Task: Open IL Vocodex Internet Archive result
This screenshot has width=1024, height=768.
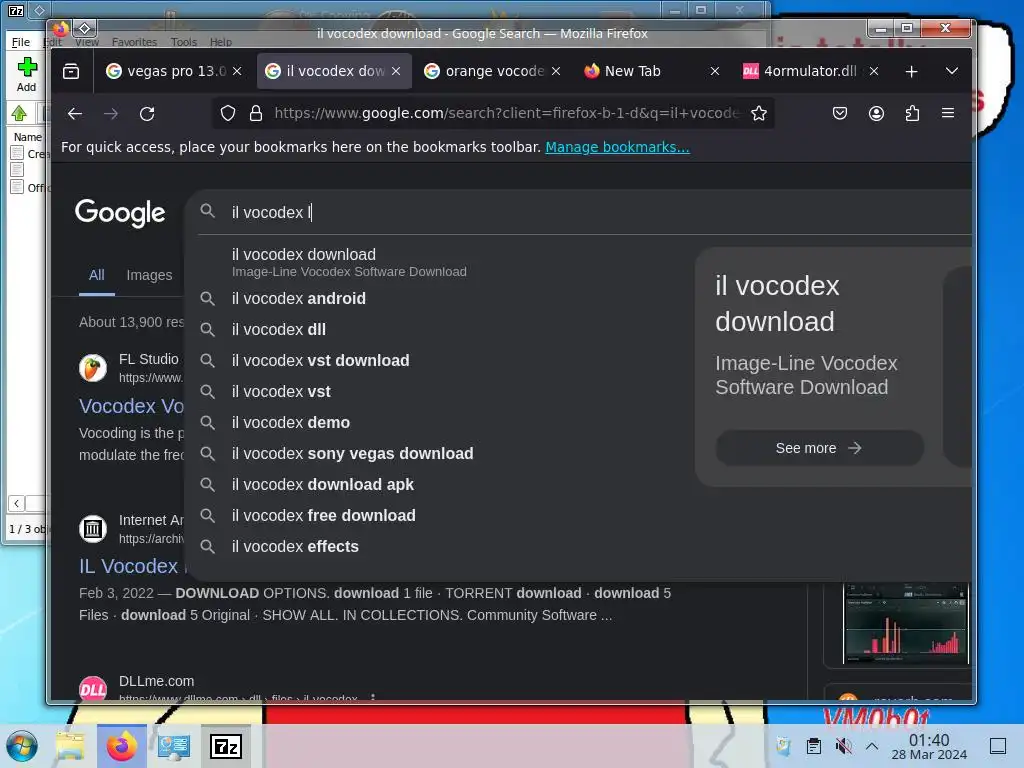Action: pos(129,566)
